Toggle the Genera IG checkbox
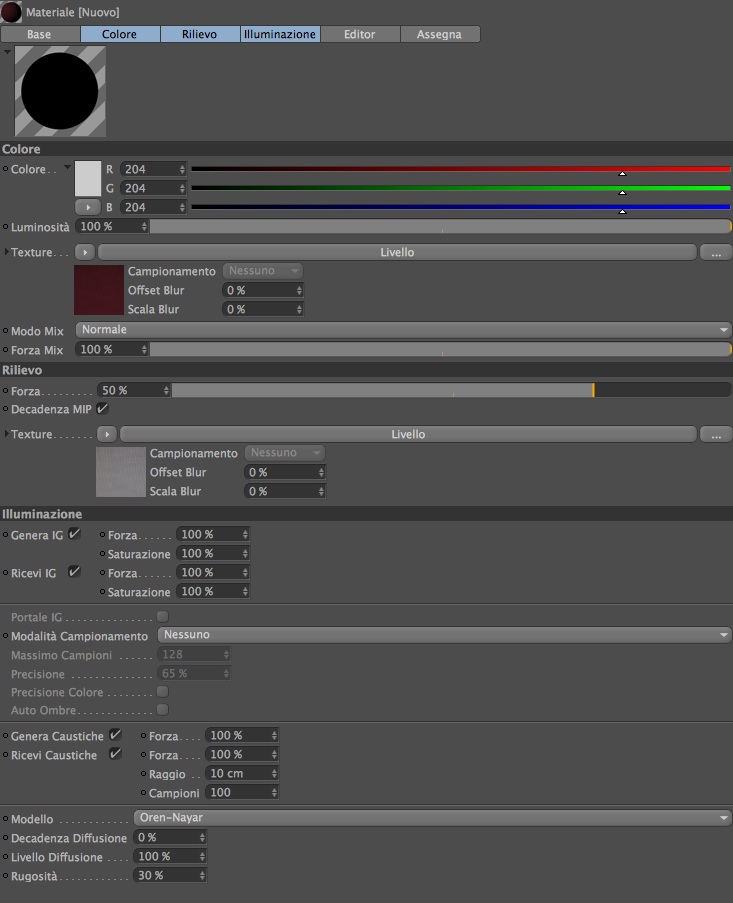Image resolution: width=733 pixels, height=903 pixels. click(74, 534)
